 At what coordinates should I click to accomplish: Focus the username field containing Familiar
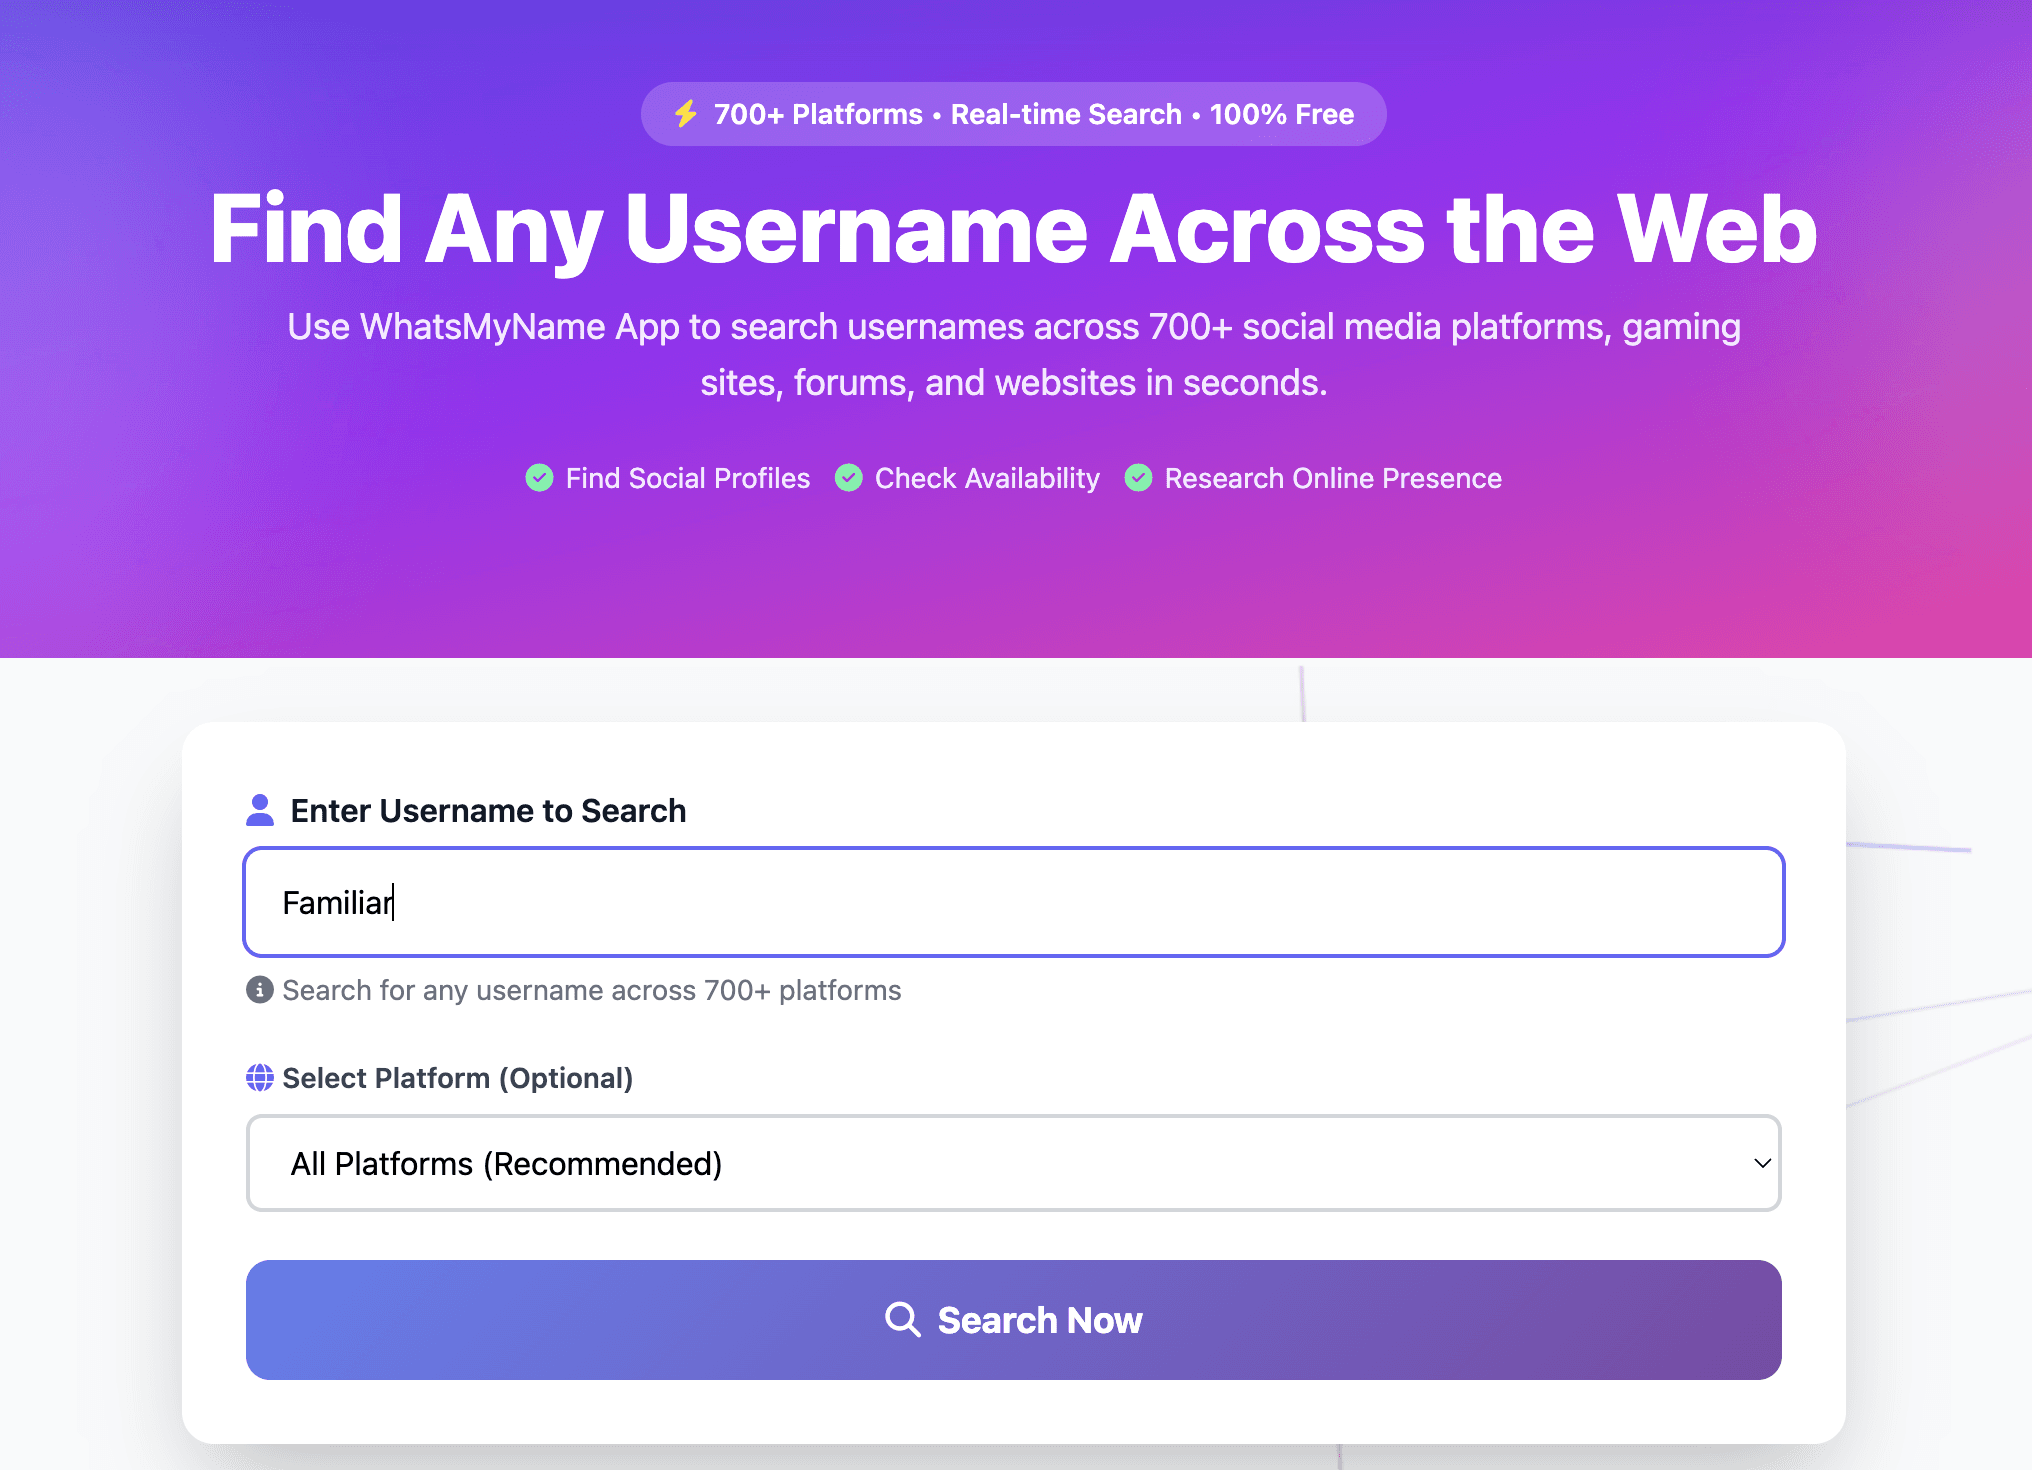[1014, 902]
